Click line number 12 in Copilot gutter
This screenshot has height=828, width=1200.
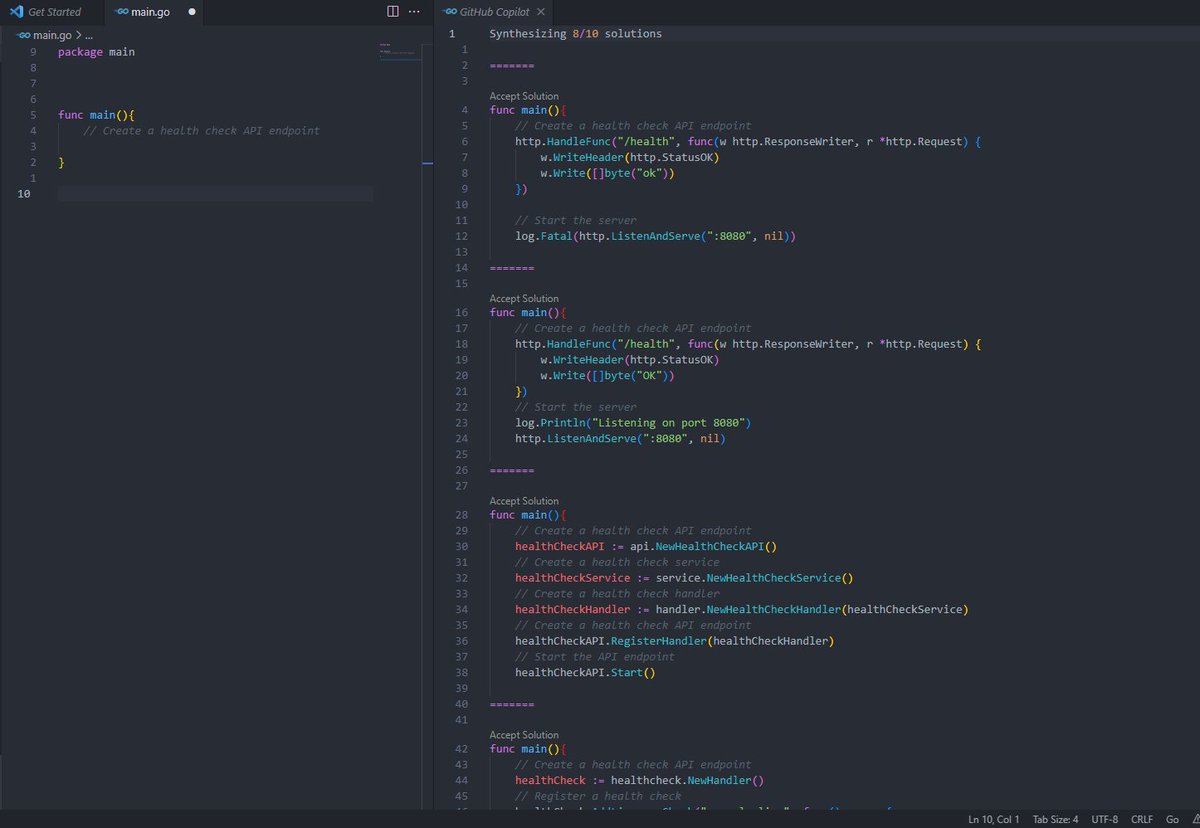pos(462,236)
